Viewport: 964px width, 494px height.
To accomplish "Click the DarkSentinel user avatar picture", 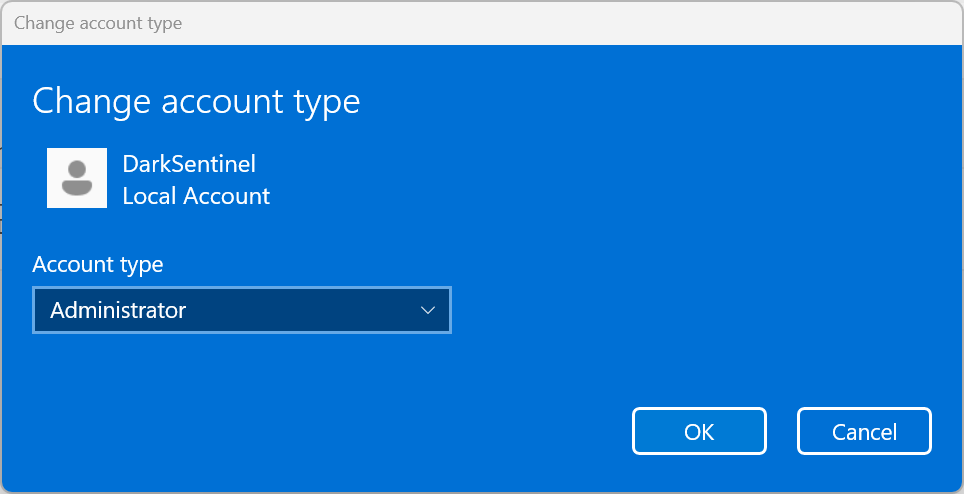I will click(x=77, y=178).
